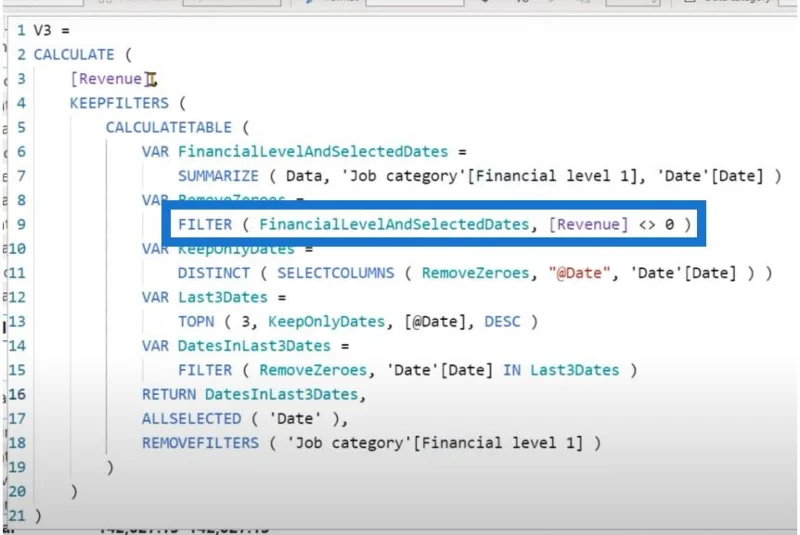The height and width of the screenshot is (535, 800).
Task: Select the "@Date" string on line 11
Action: coord(579,273)
